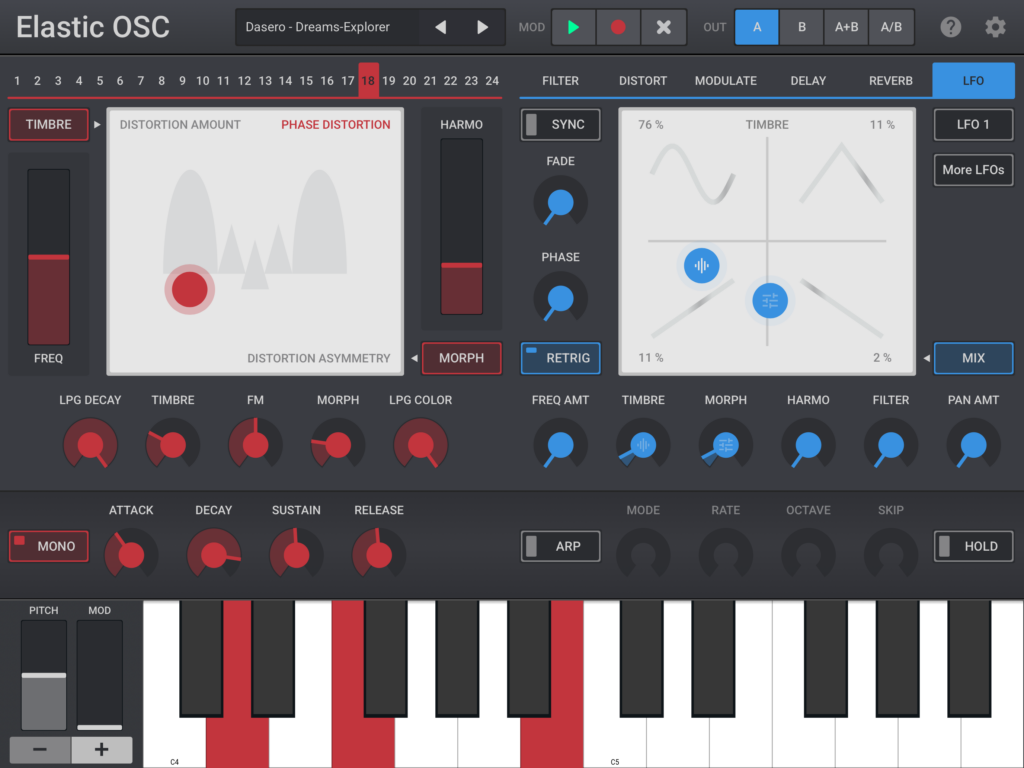Open the PHASE DISTORTION algorithm selector
Image resolution: width=1024 pixels, height=768 pixels.
pos(336,125)
